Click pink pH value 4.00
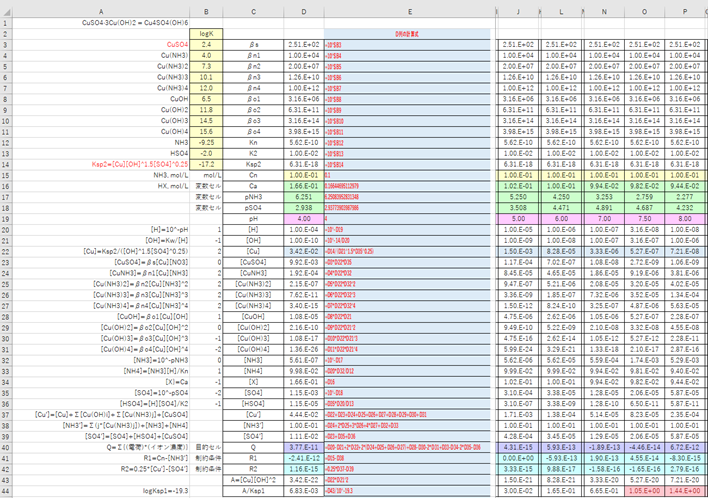This screenshot has width=708, height=498. [304, 219]
